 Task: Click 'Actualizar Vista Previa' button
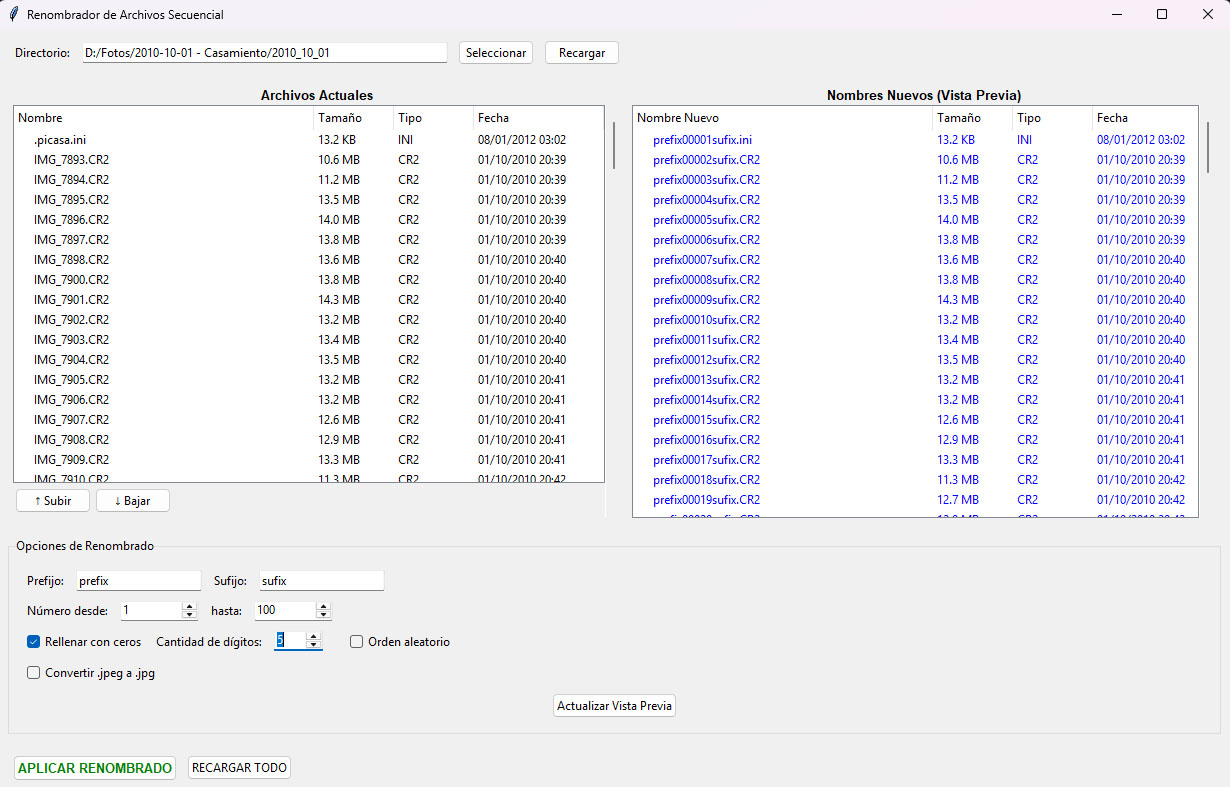point(615,706)
